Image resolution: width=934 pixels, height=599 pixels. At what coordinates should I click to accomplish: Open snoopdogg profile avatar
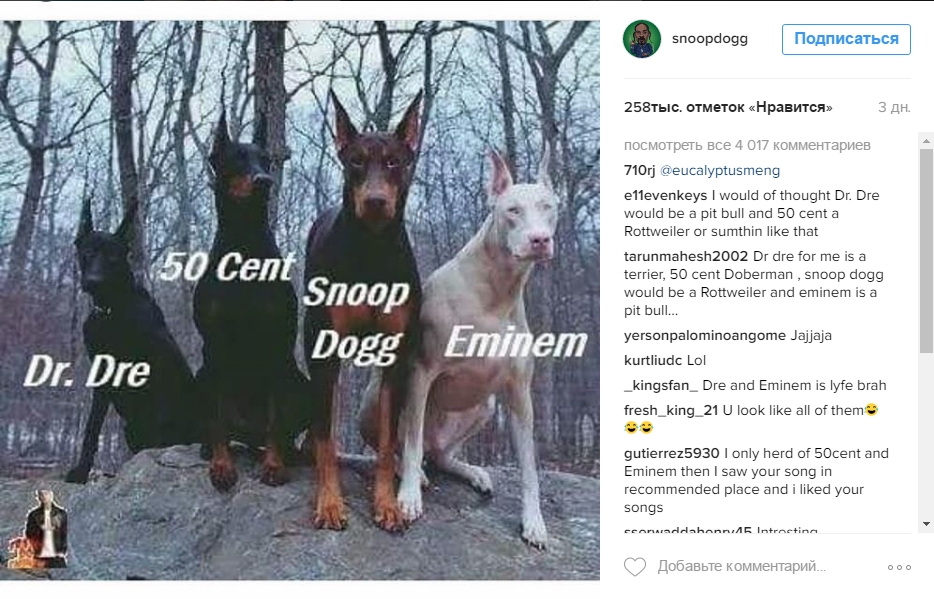(x=642, y=39)
